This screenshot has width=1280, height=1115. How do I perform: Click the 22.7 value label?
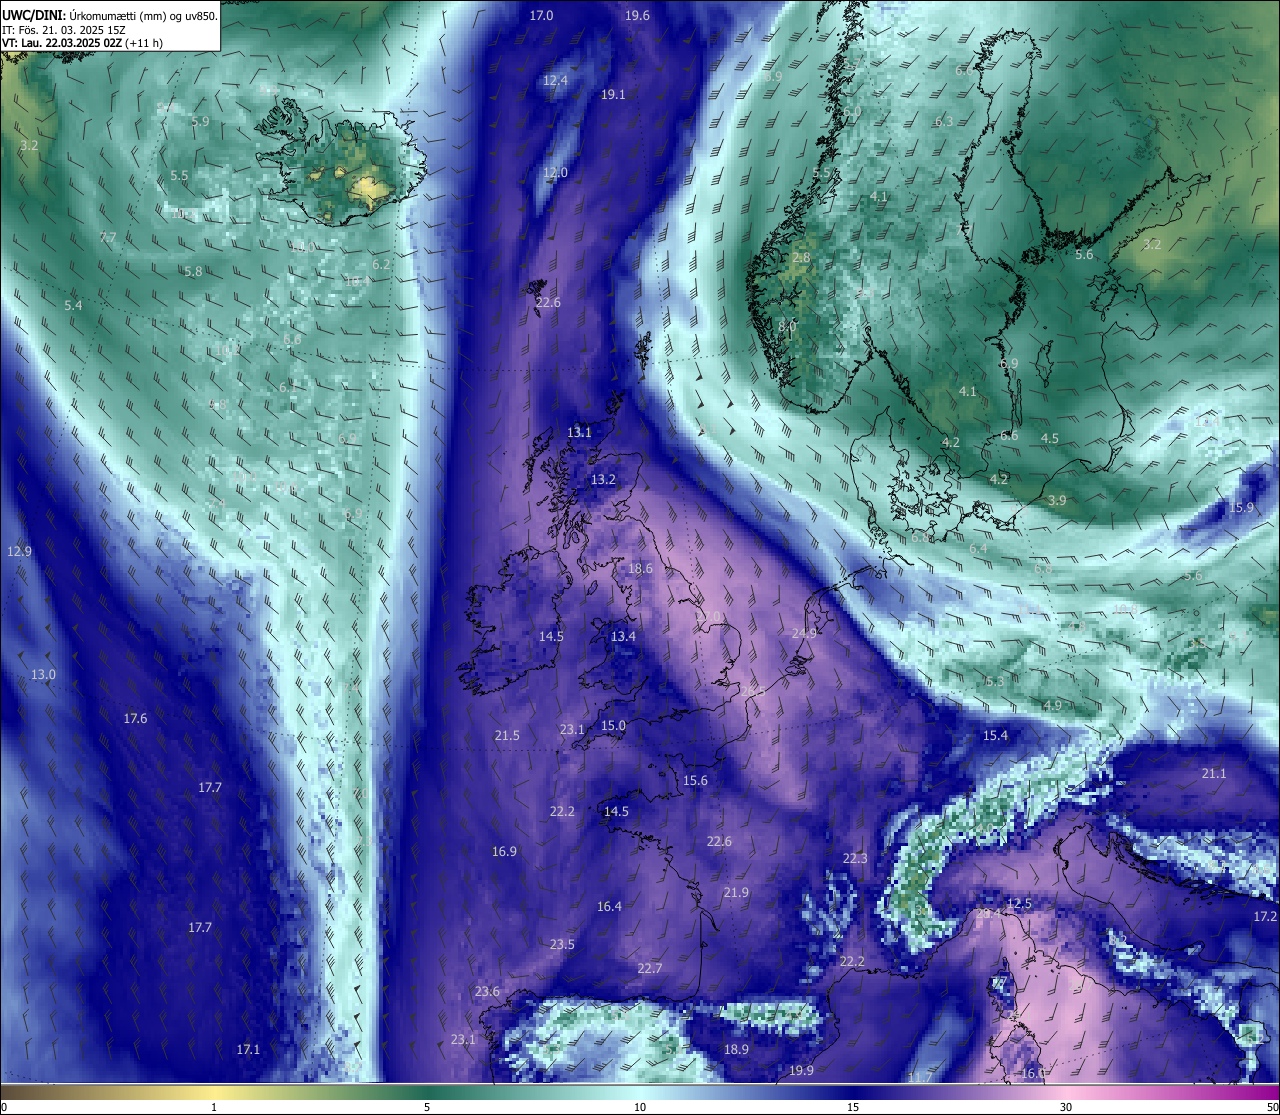coord(650,969)
